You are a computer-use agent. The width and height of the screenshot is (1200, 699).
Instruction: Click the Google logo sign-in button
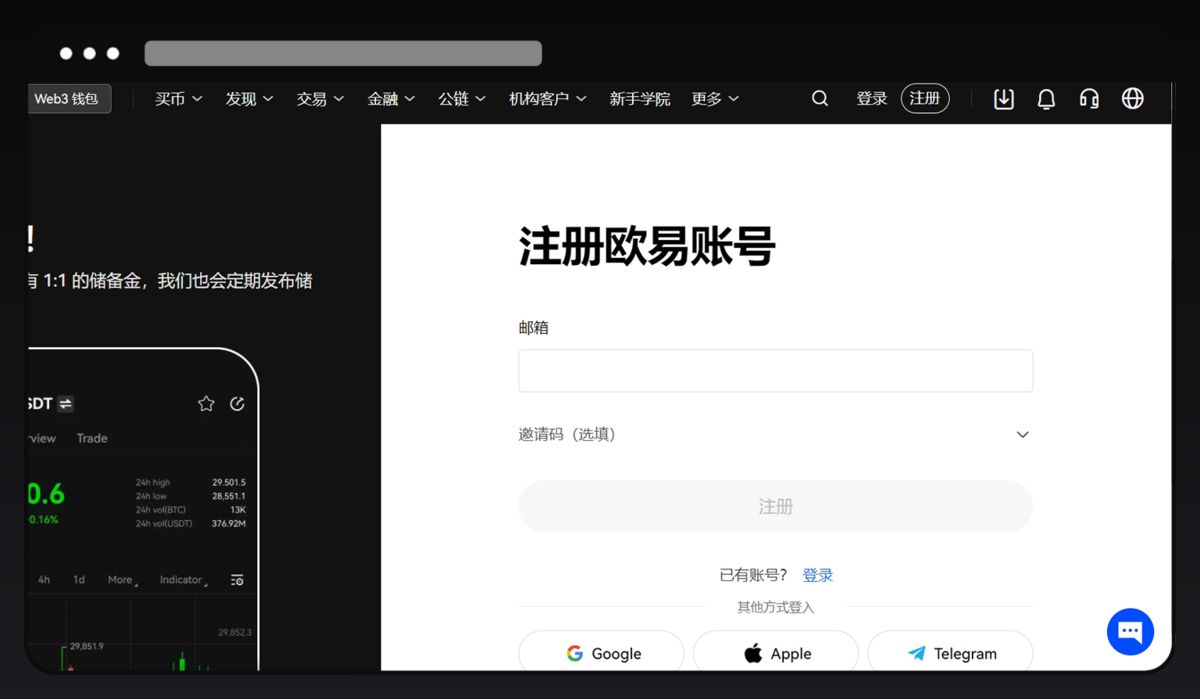[x=601, y=653]
